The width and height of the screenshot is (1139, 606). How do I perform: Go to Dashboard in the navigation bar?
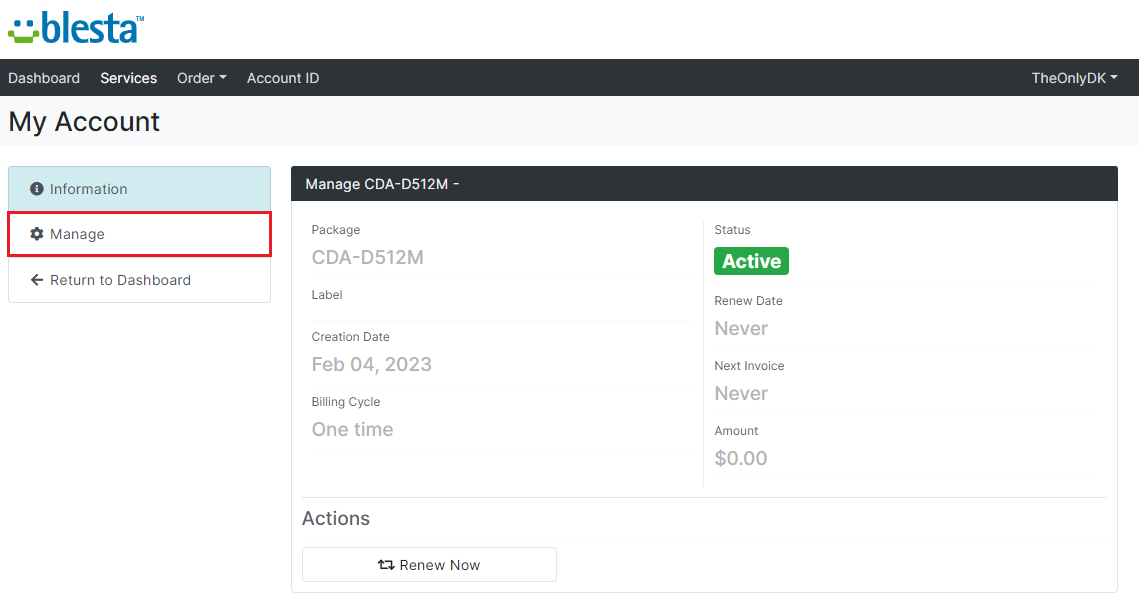[x=44, y=78]
